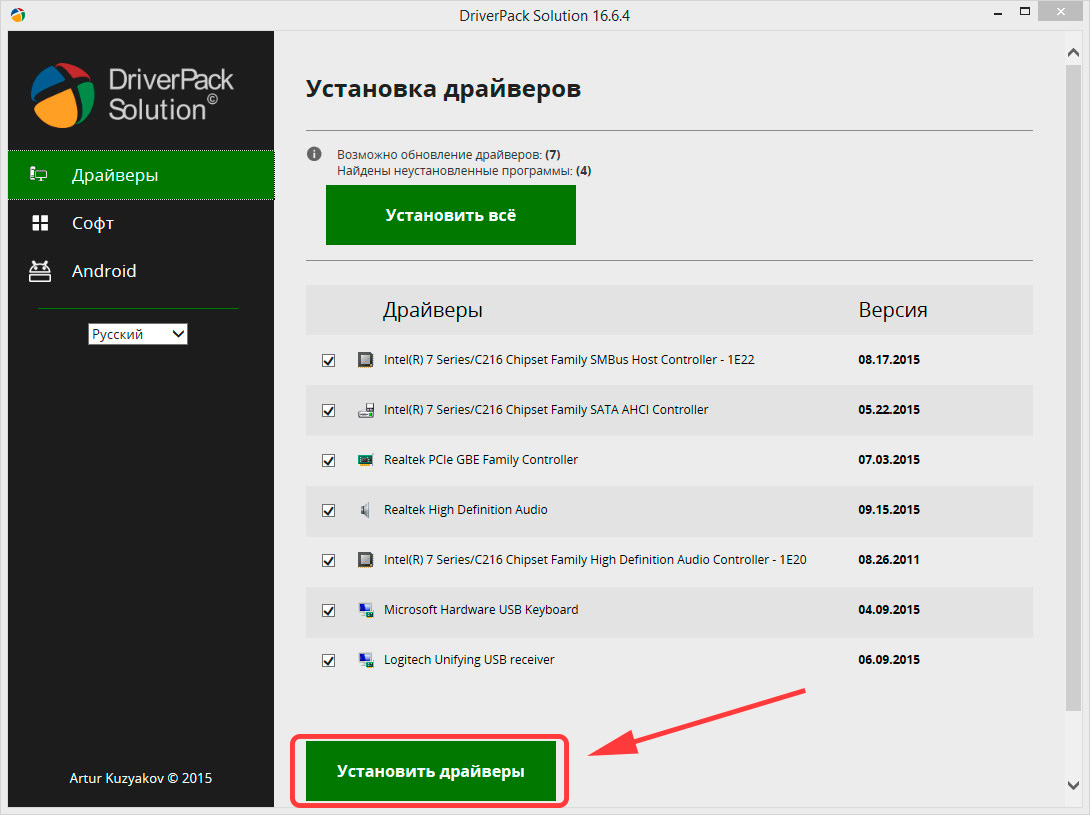Click icon for Microsoft Hardware USB Keyboard

point(366,610)
